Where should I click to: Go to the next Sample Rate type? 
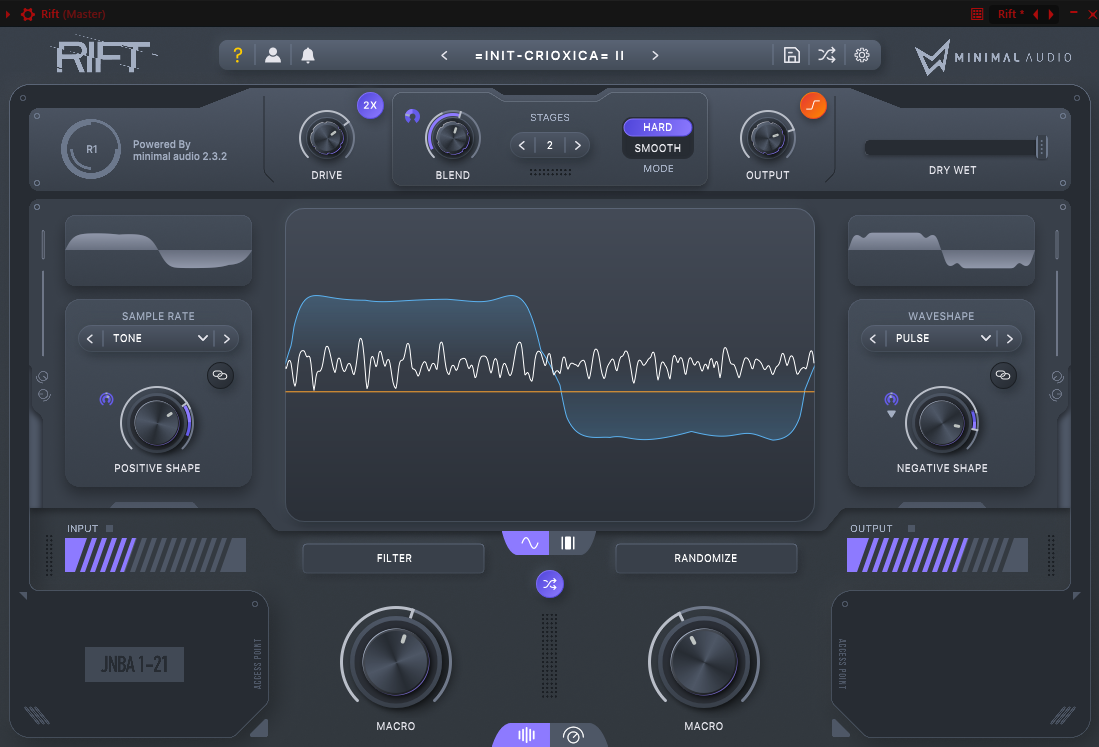pos(226,338)
